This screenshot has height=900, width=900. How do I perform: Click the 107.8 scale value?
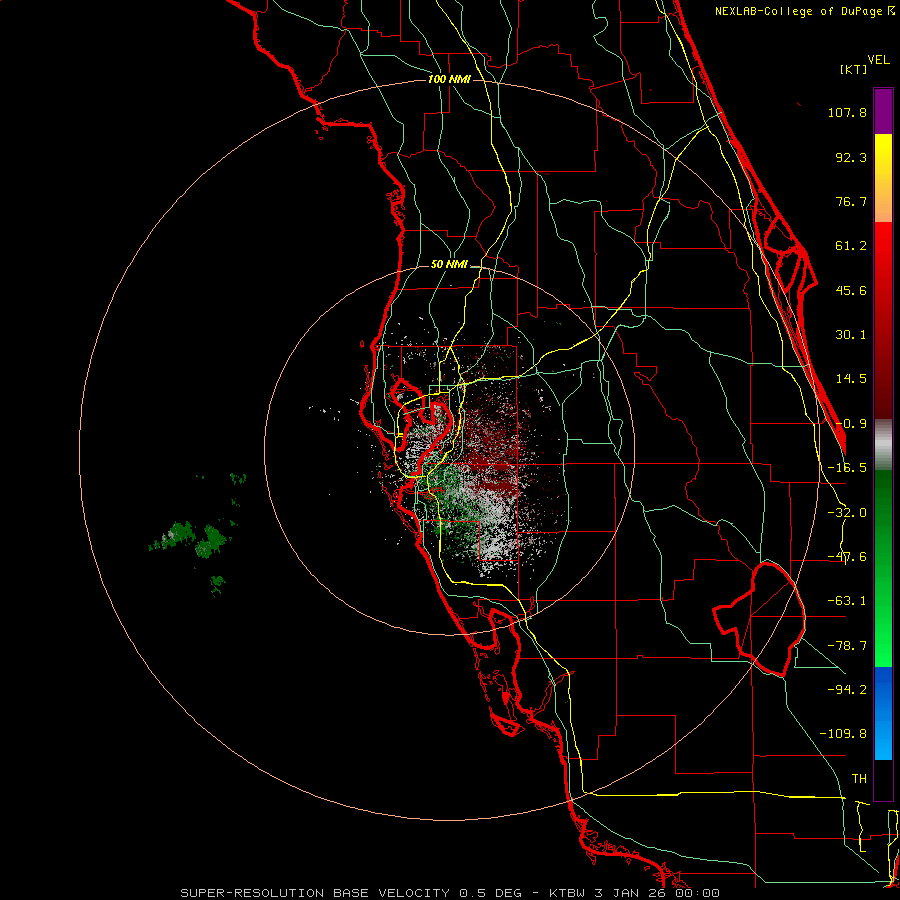pos(847,112)
